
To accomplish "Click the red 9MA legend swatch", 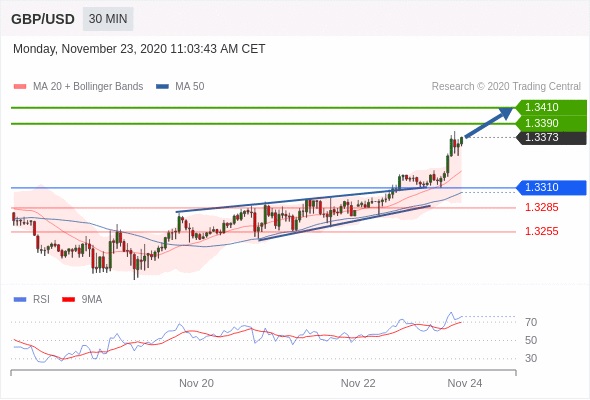I will 68,300.
